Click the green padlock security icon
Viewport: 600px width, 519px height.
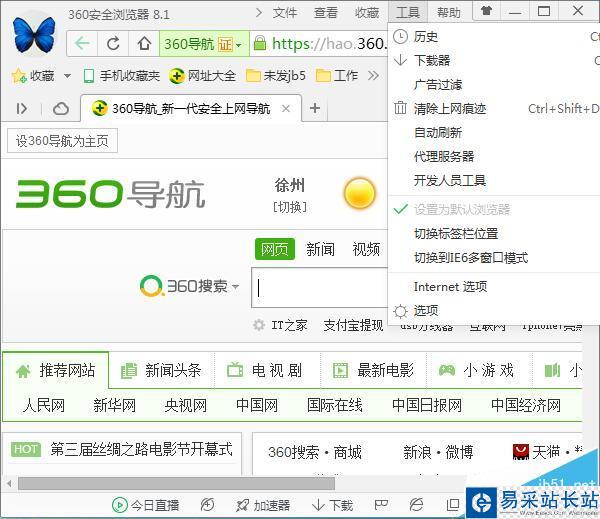(260, 43)
